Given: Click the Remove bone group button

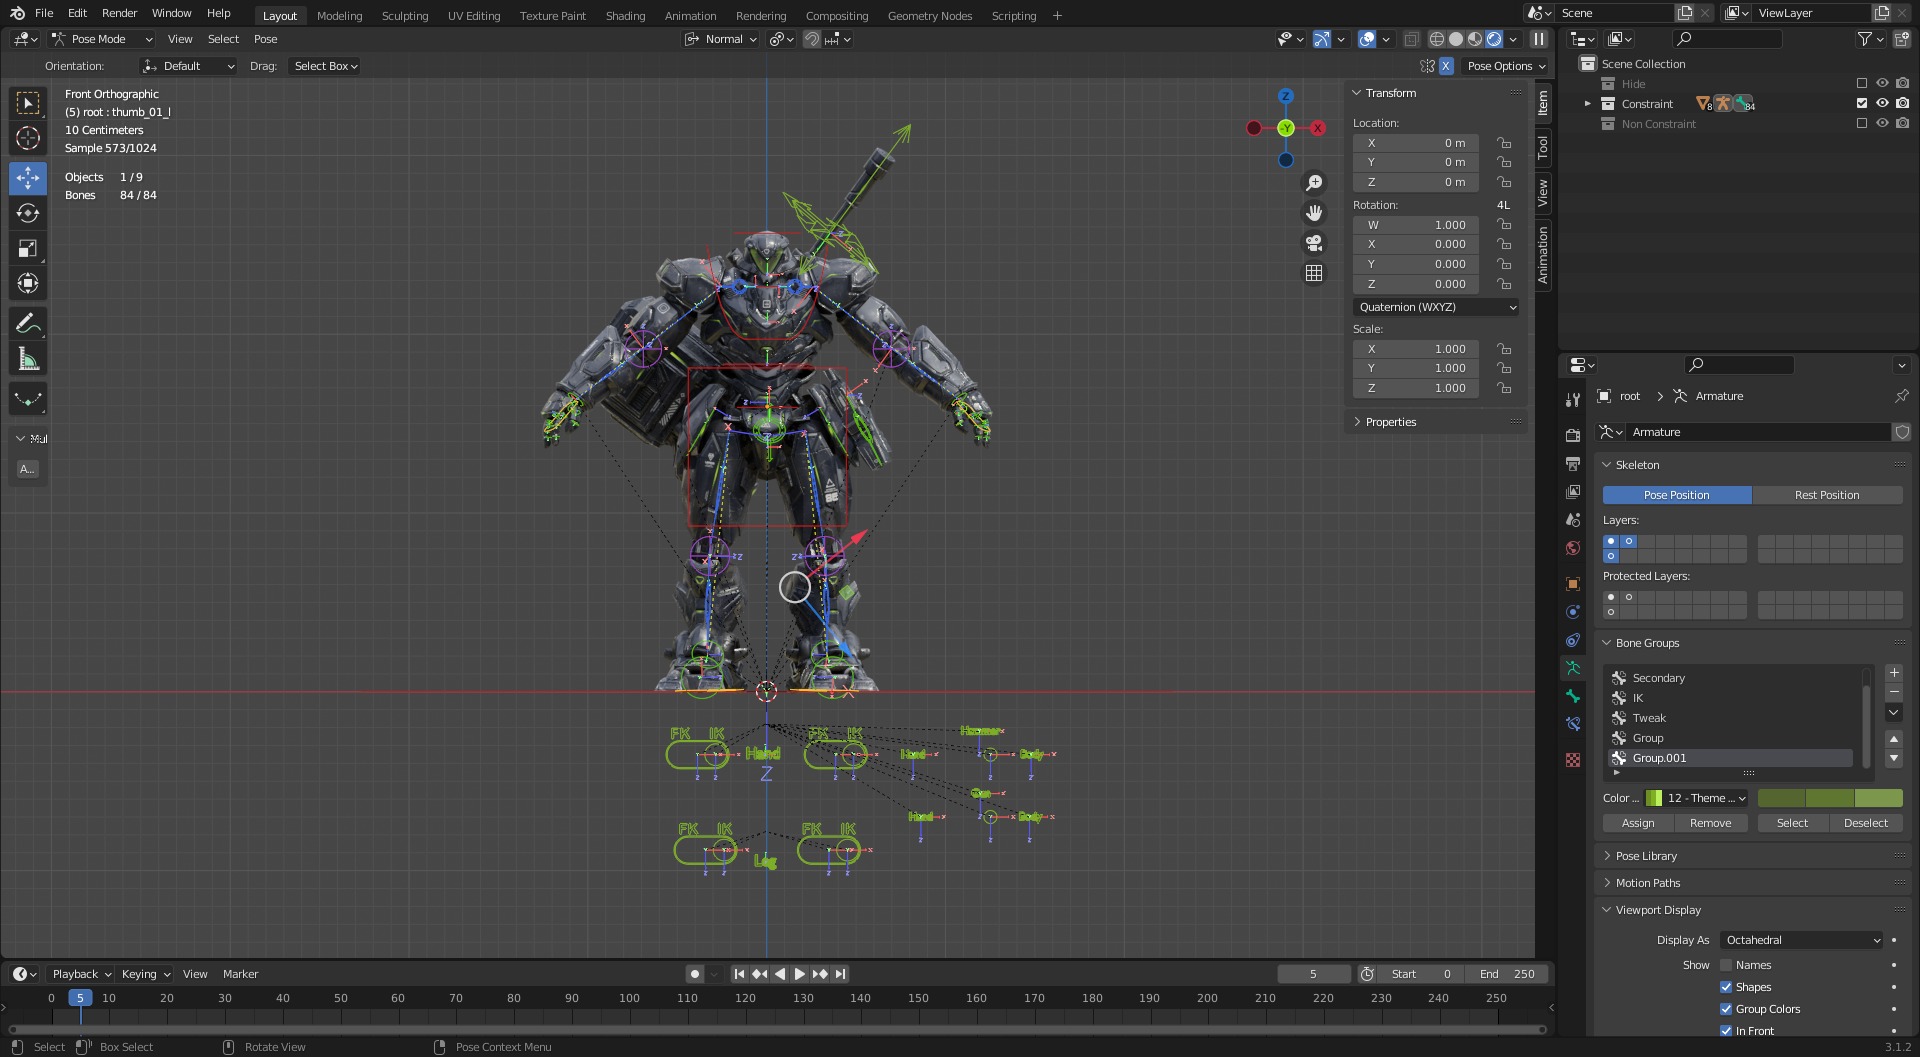Looking at the screenshot, I should 1710,823.
